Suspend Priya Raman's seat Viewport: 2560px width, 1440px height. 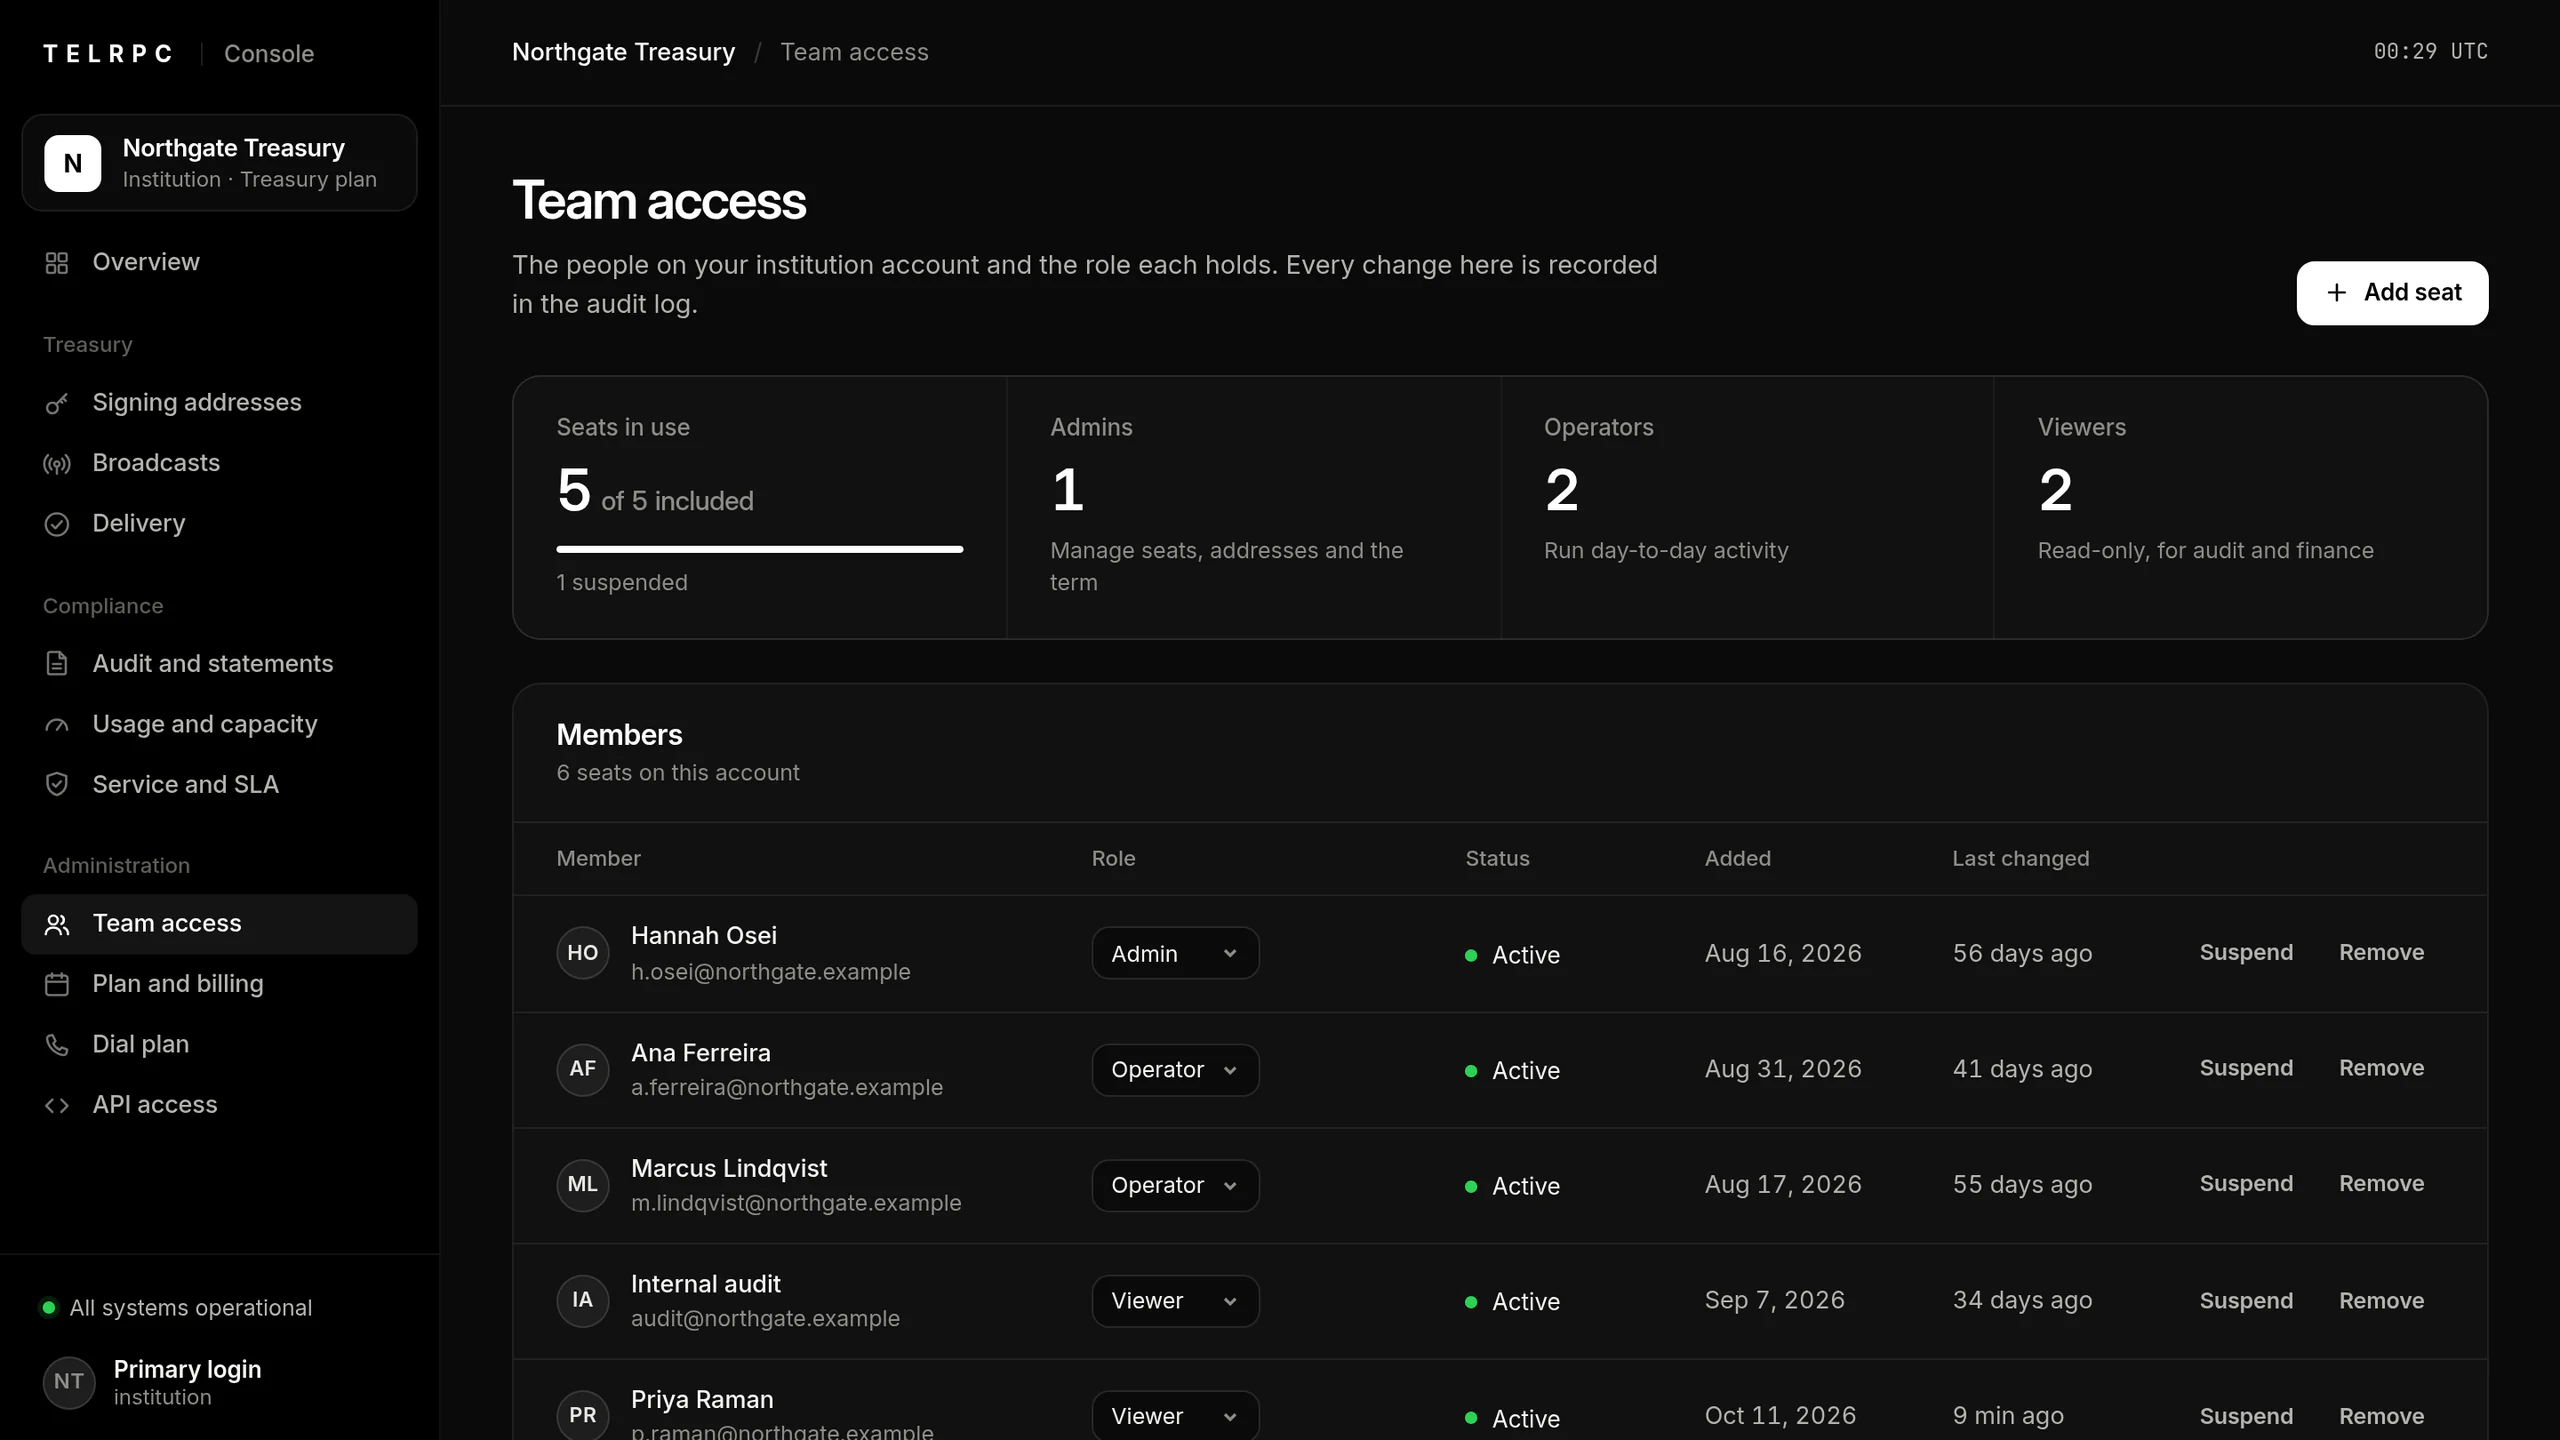tap(2246, 1417)
